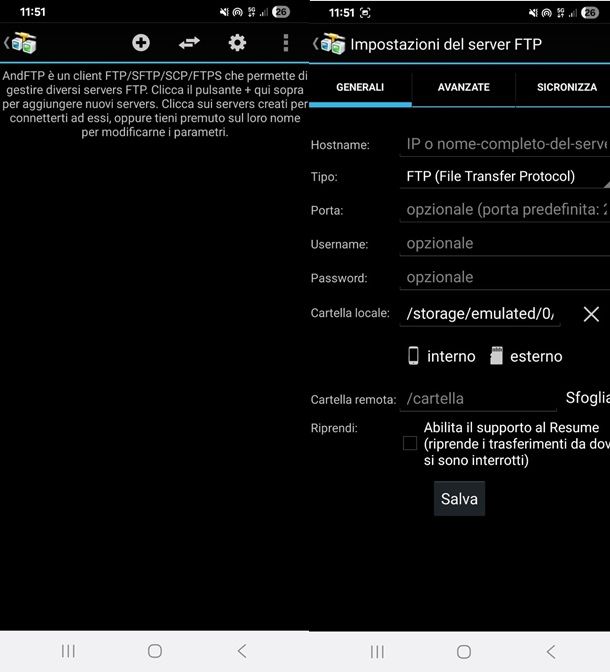Tap the 'Riprendi:' label

click(x=334, y=428)
